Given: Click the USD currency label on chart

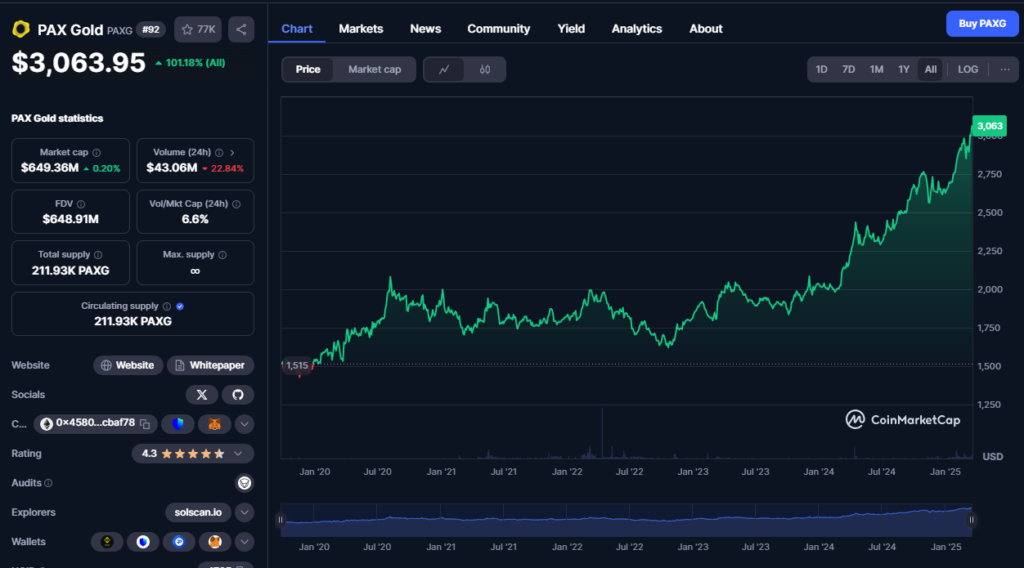Looking at the screenshot, I should 993,456.
